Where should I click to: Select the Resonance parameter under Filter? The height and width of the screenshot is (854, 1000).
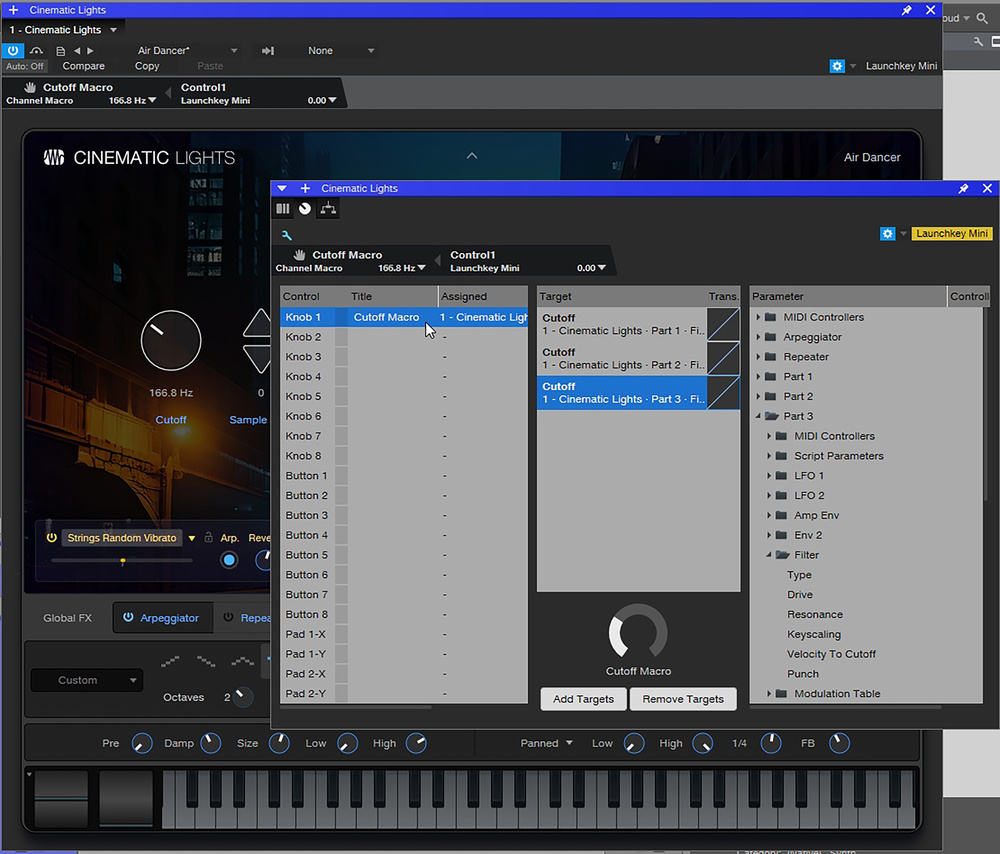[814, 615]
